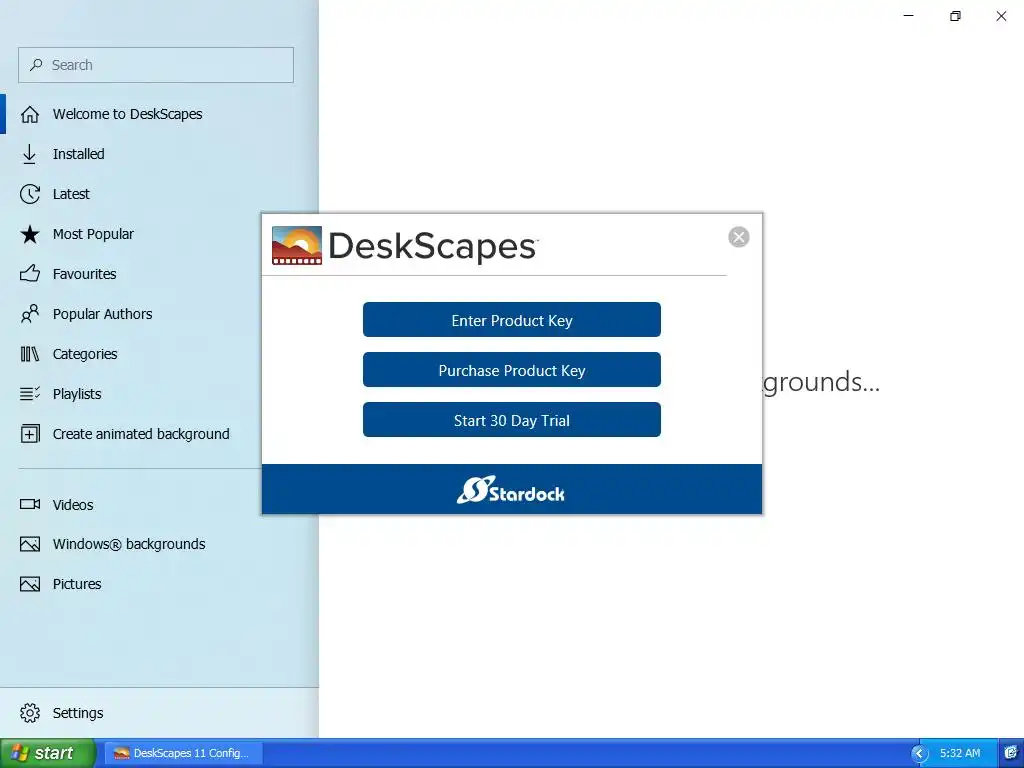The width and height of the screenshot is (1024, 768).
Task: Close the DeskScapes main window
Action: 1001,16
